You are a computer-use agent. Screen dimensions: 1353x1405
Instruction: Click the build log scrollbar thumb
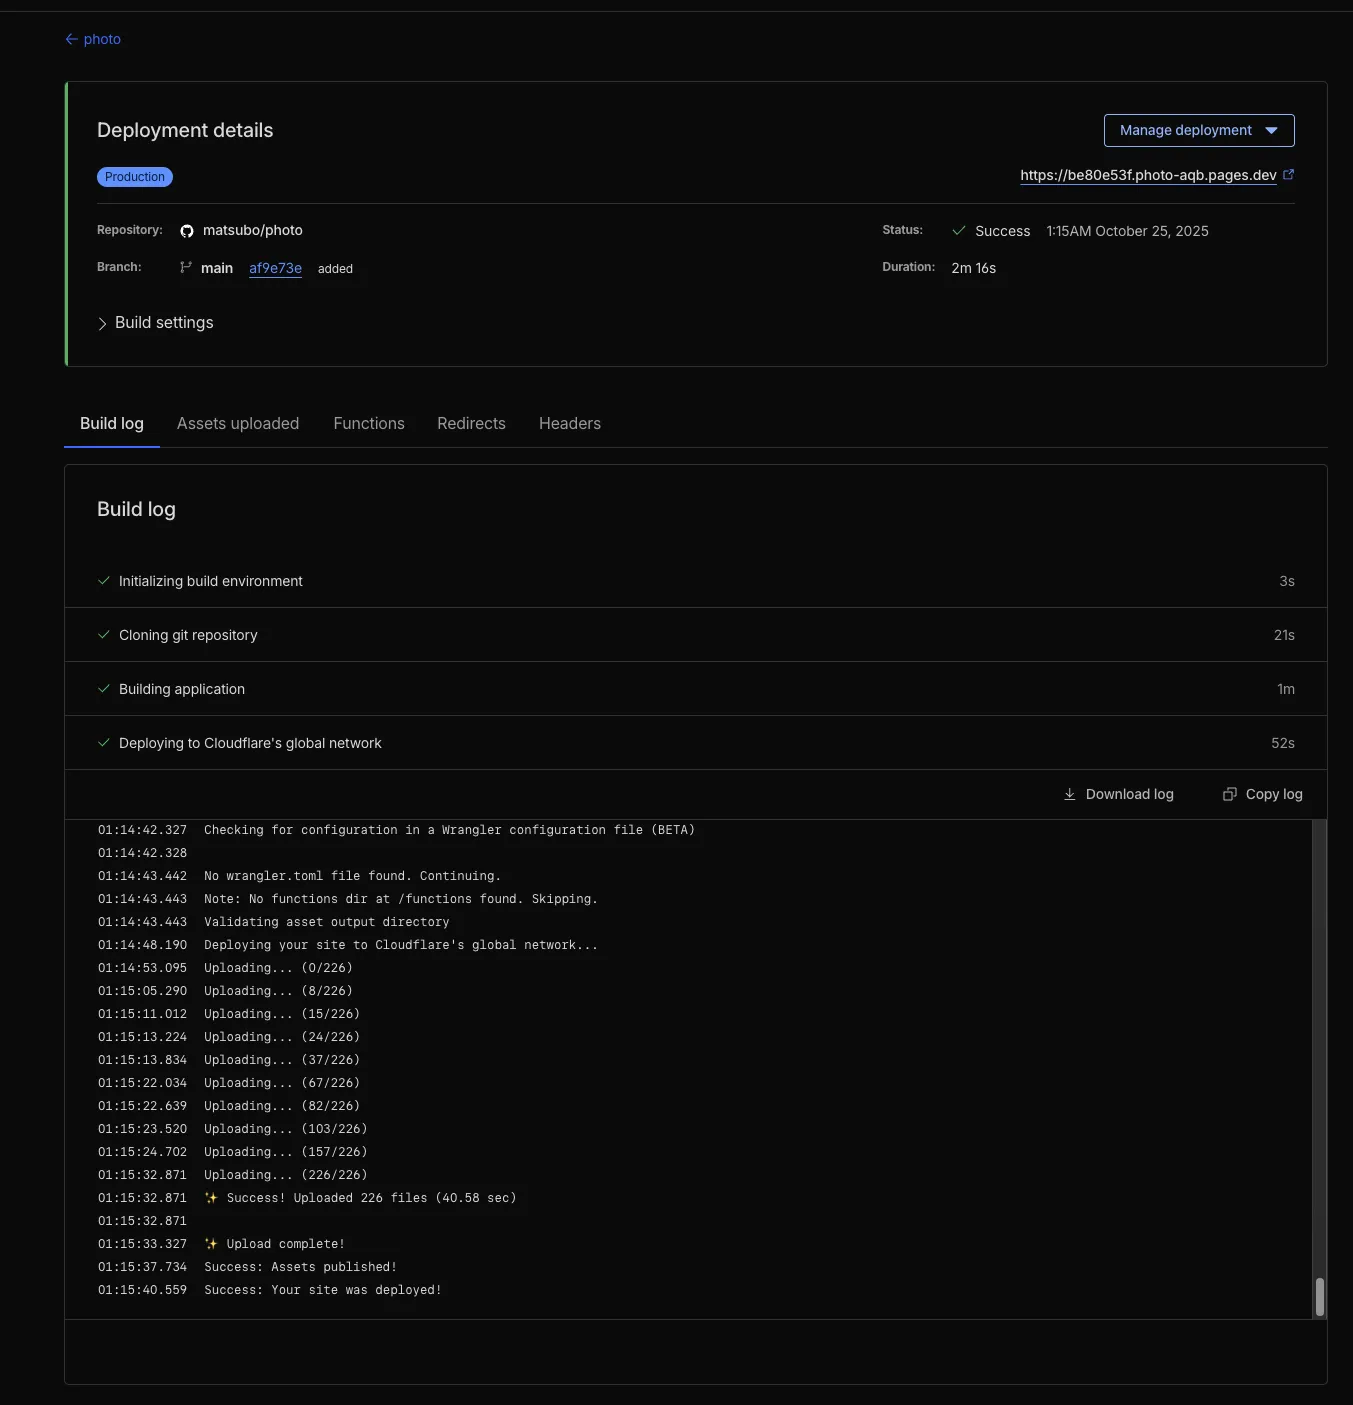pos(1320,1297)
